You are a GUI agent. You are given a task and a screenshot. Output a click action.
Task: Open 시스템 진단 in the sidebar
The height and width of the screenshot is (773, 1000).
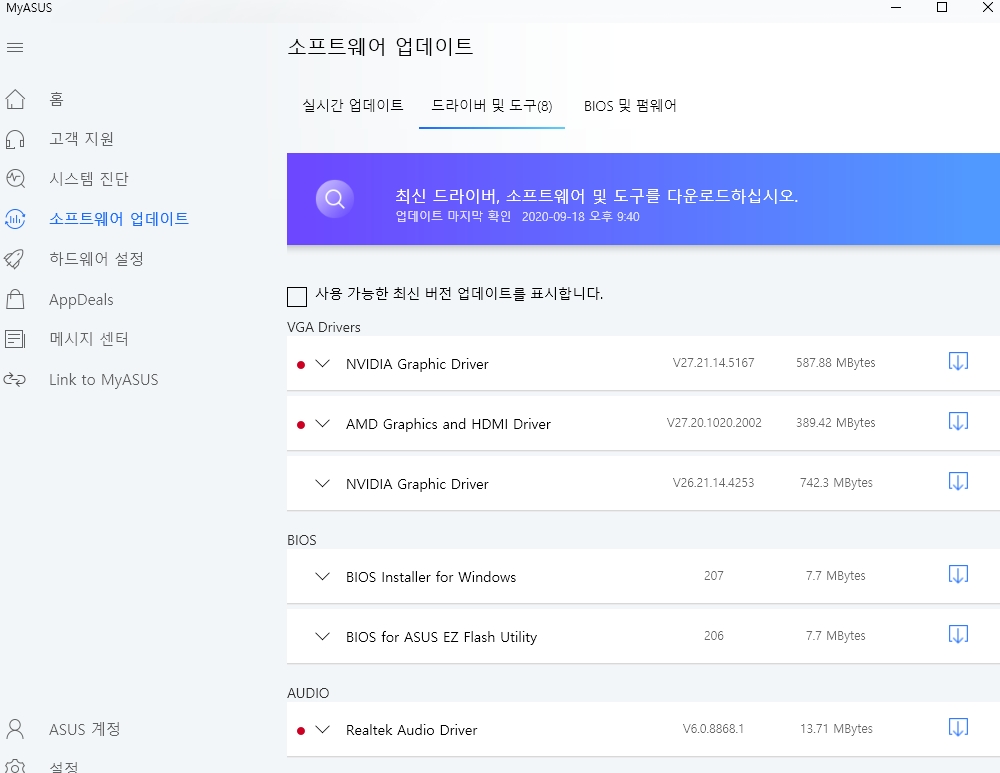89,179
